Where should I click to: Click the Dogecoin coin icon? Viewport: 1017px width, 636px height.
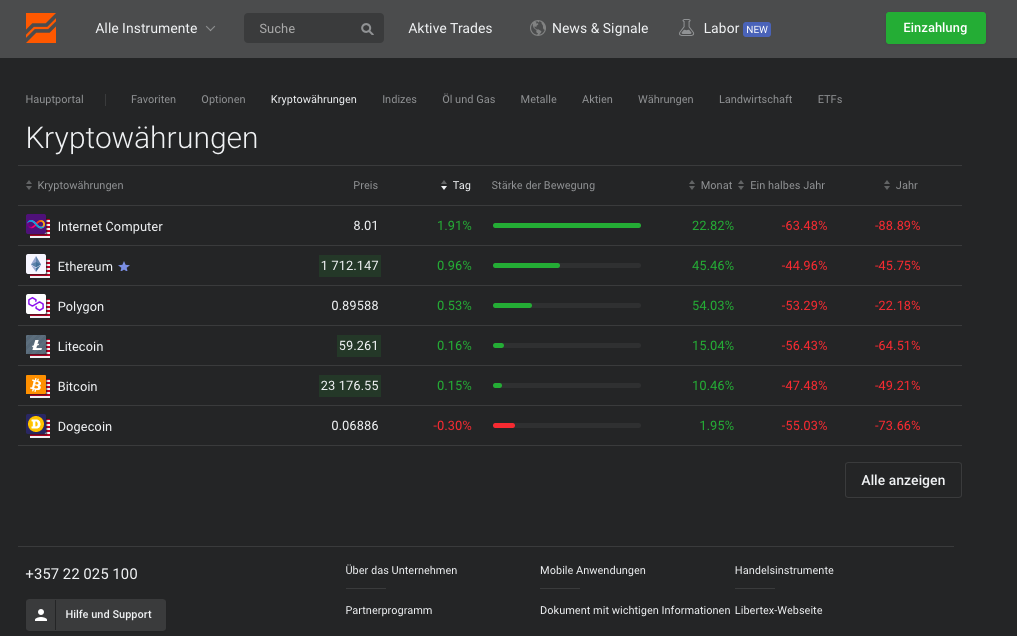(x=38, y=426)
